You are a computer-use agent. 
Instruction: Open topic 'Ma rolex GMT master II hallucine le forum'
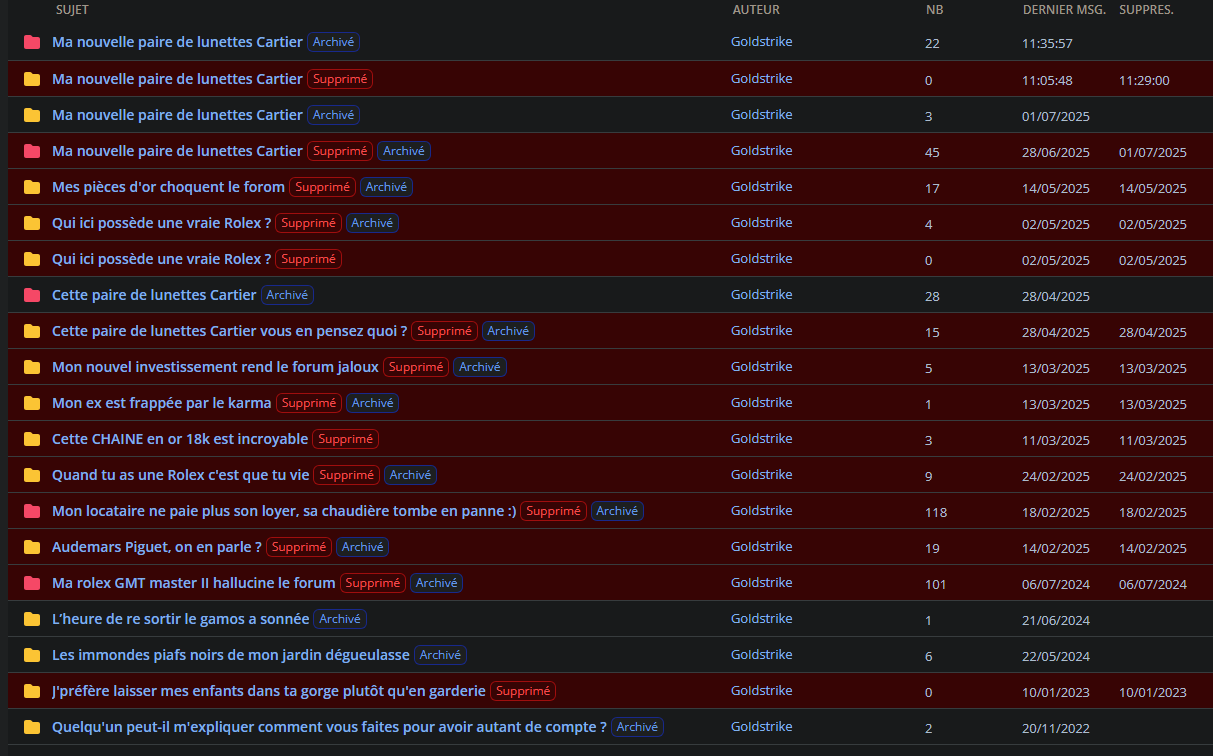point(194,583)
